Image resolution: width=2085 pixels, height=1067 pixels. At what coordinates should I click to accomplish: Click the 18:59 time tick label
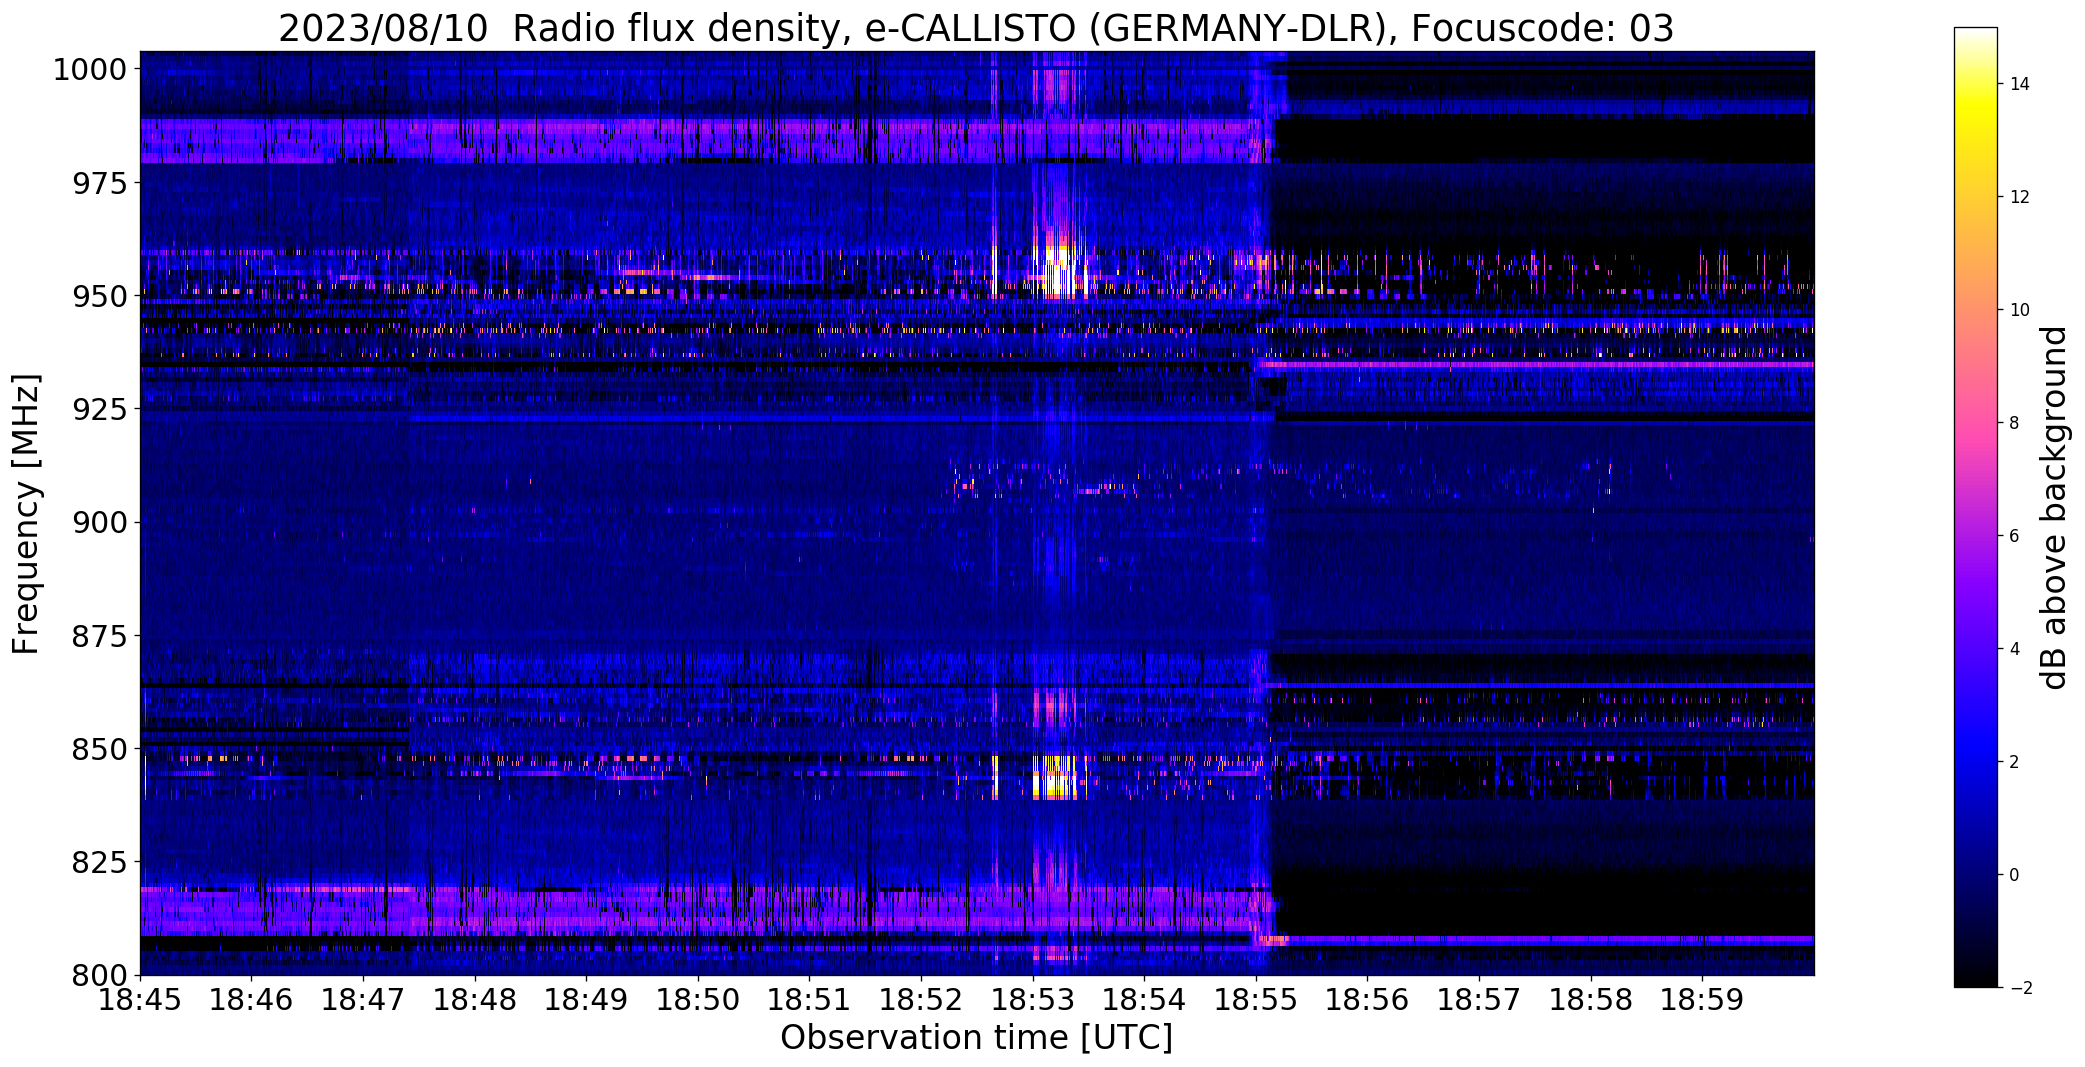(1703, 1000)
